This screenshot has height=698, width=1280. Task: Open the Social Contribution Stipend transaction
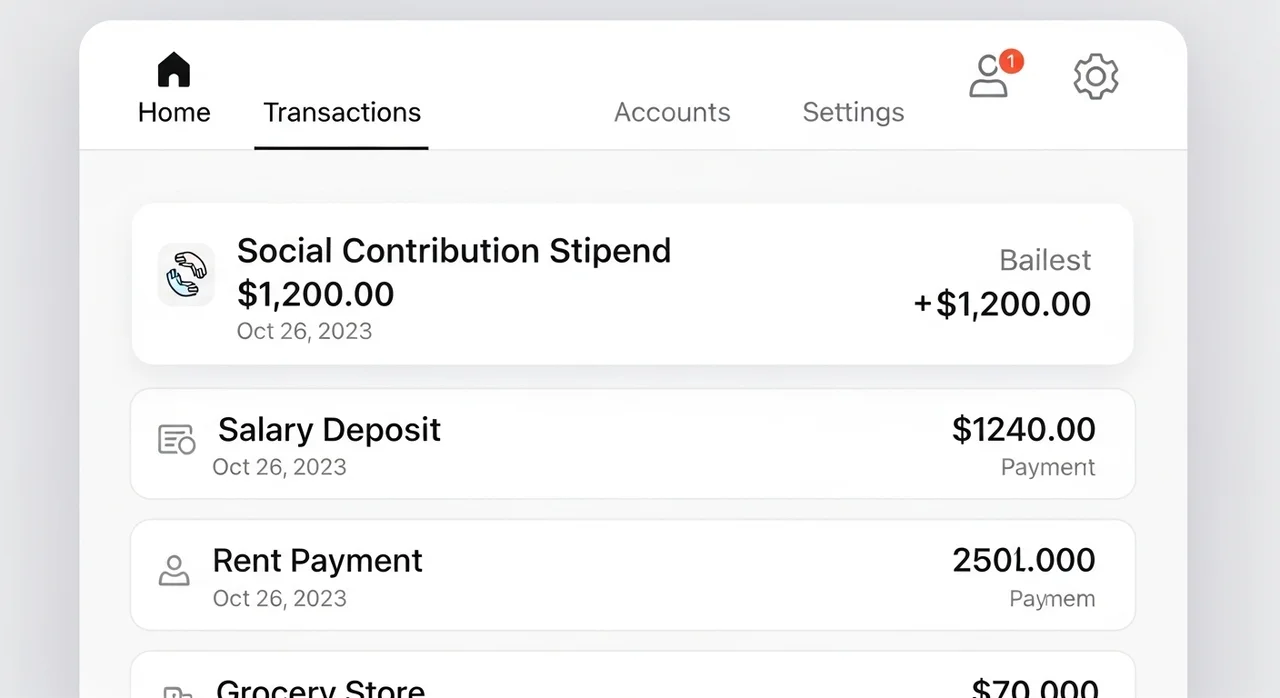[454, 250]
